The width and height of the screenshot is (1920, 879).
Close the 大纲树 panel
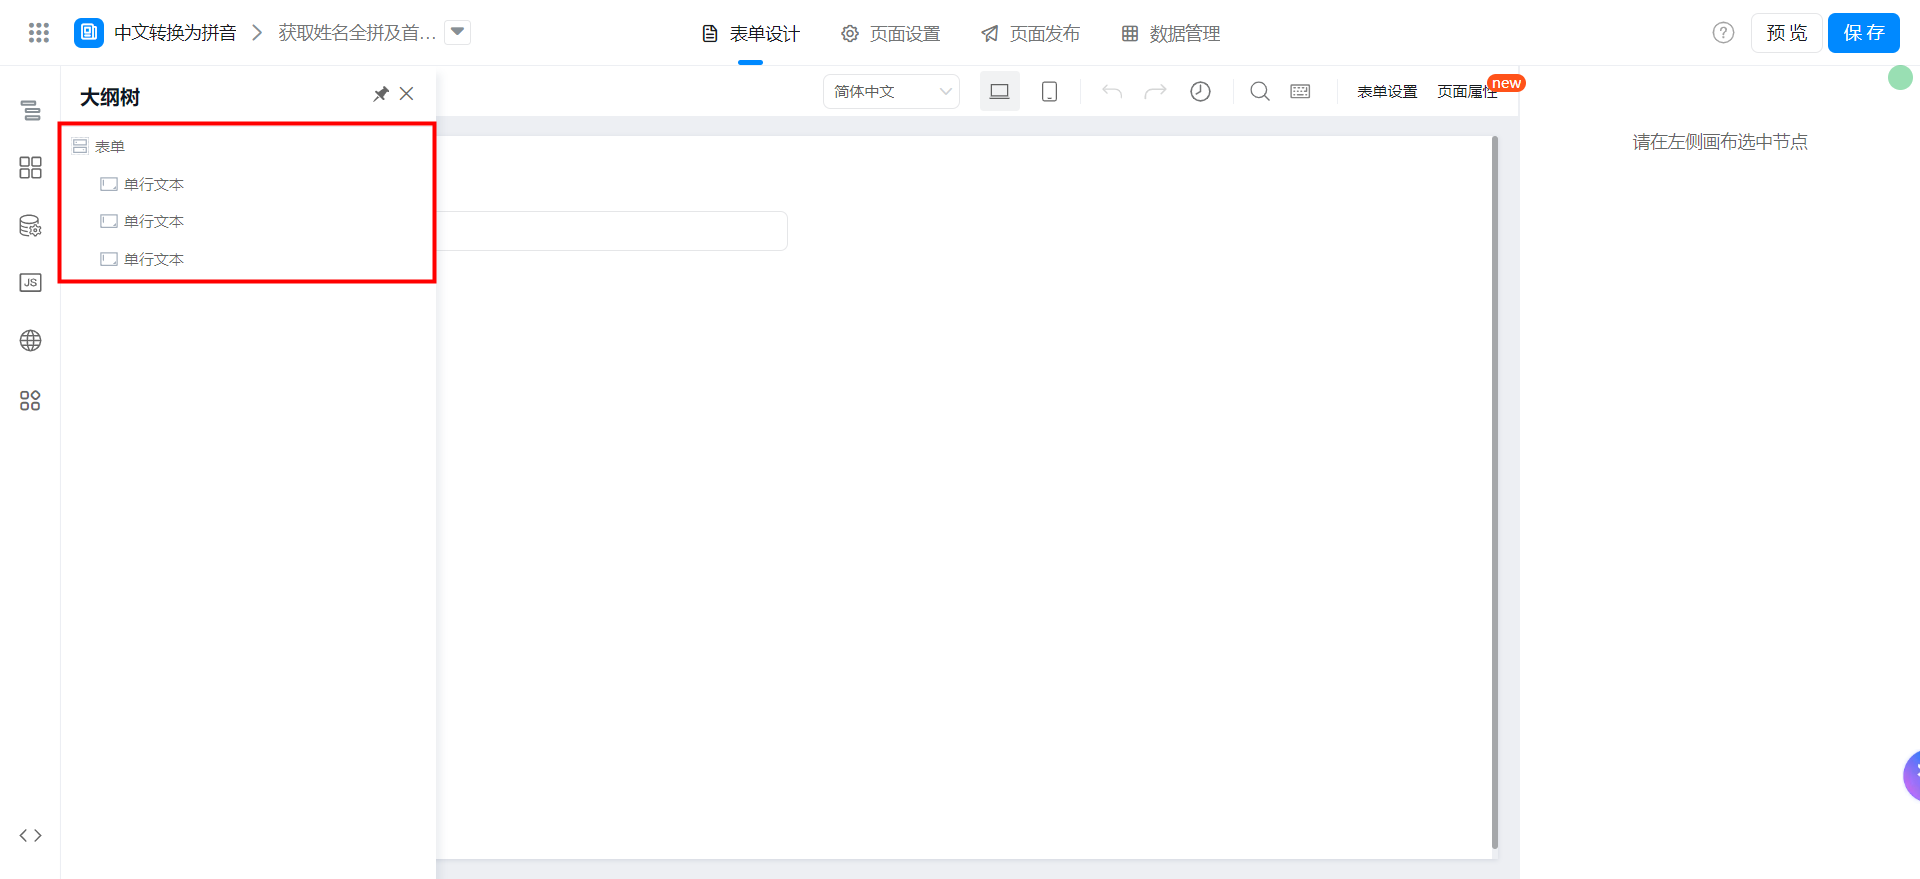click(407, 94)
